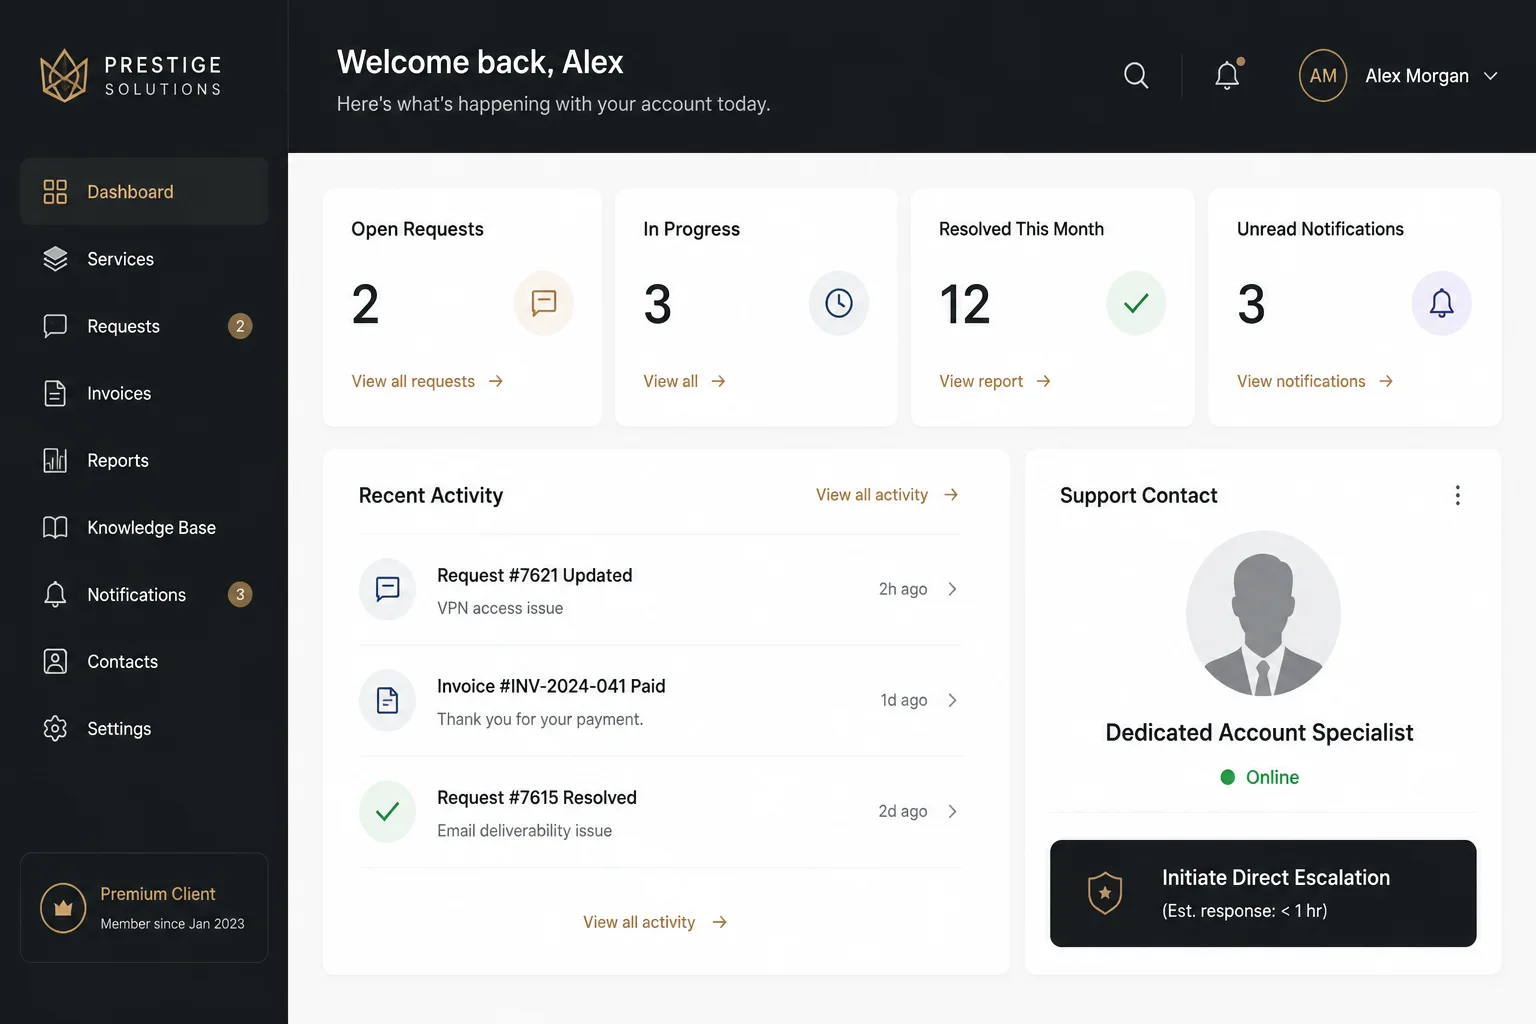Select Invoices from the sidebar
The width and height of the screenshot is (1536, 1024).
coord(144,393)
